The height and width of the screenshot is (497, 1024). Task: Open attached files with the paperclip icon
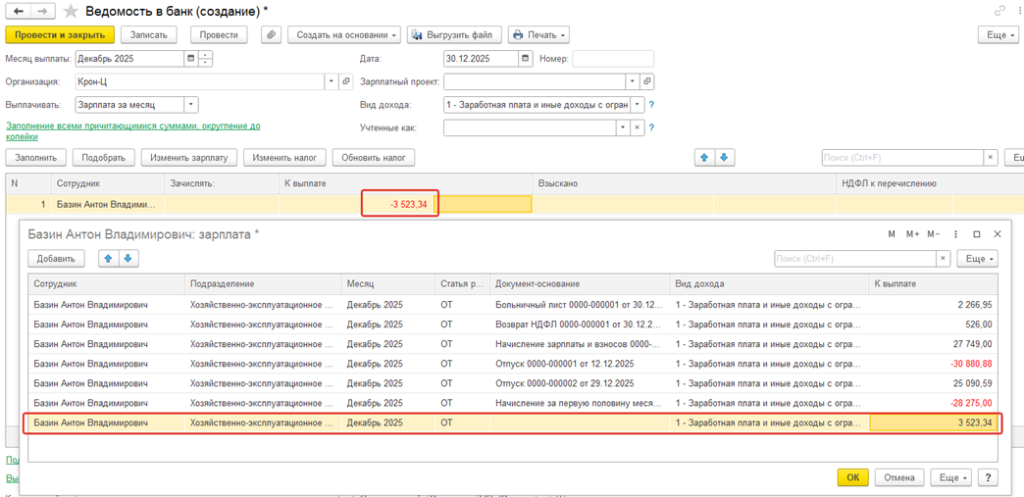click(271, 35)
